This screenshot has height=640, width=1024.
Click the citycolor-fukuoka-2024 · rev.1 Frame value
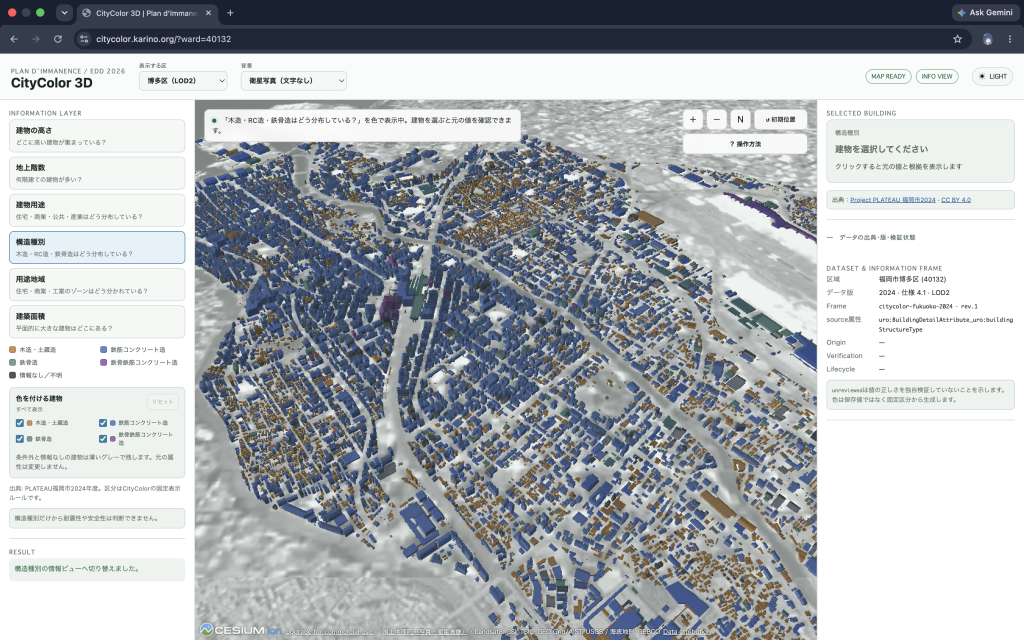tap(928, 306)
